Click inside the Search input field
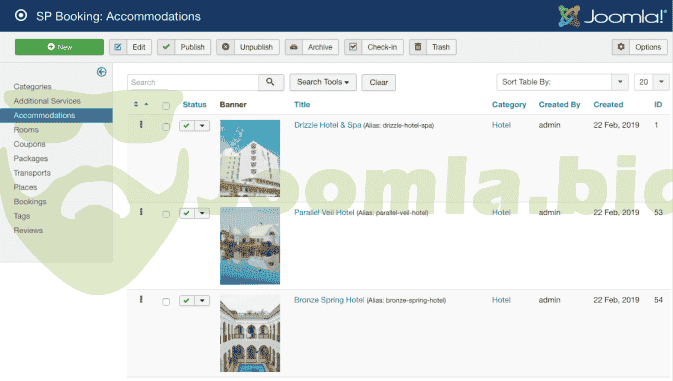The width and height of the screenshot is (673, 381). [x=193, y=82]
